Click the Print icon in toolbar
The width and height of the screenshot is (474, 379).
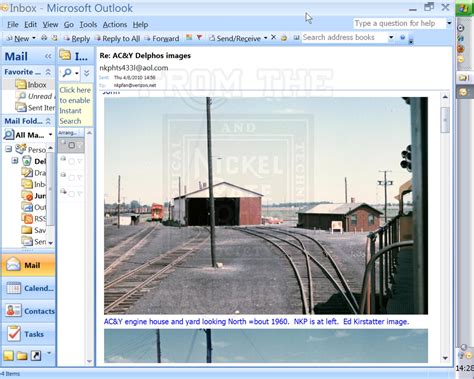click(x=44, y=38)
